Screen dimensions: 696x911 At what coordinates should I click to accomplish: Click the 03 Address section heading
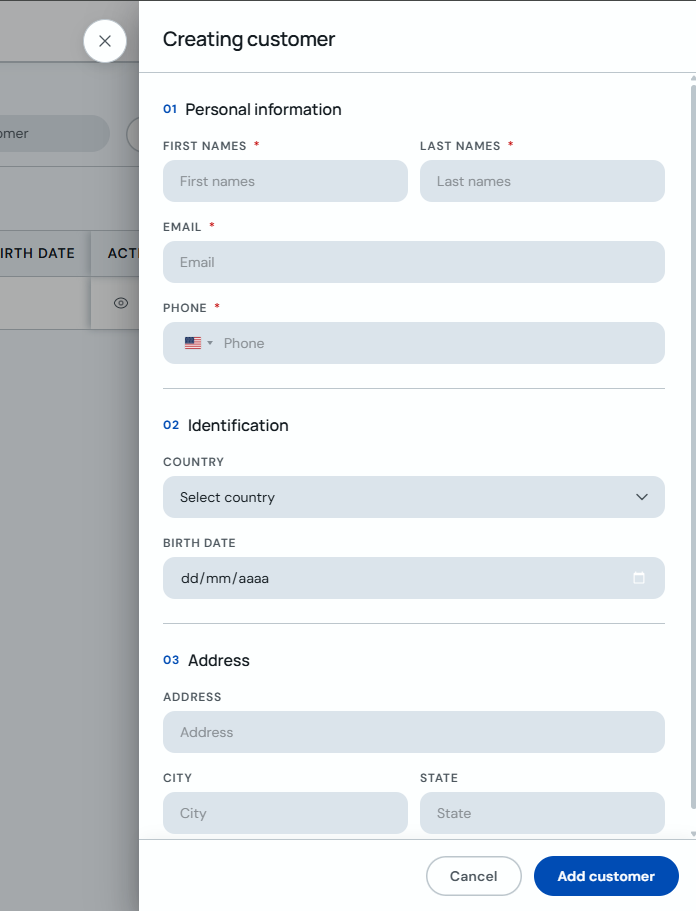click(x=206, y=661)
